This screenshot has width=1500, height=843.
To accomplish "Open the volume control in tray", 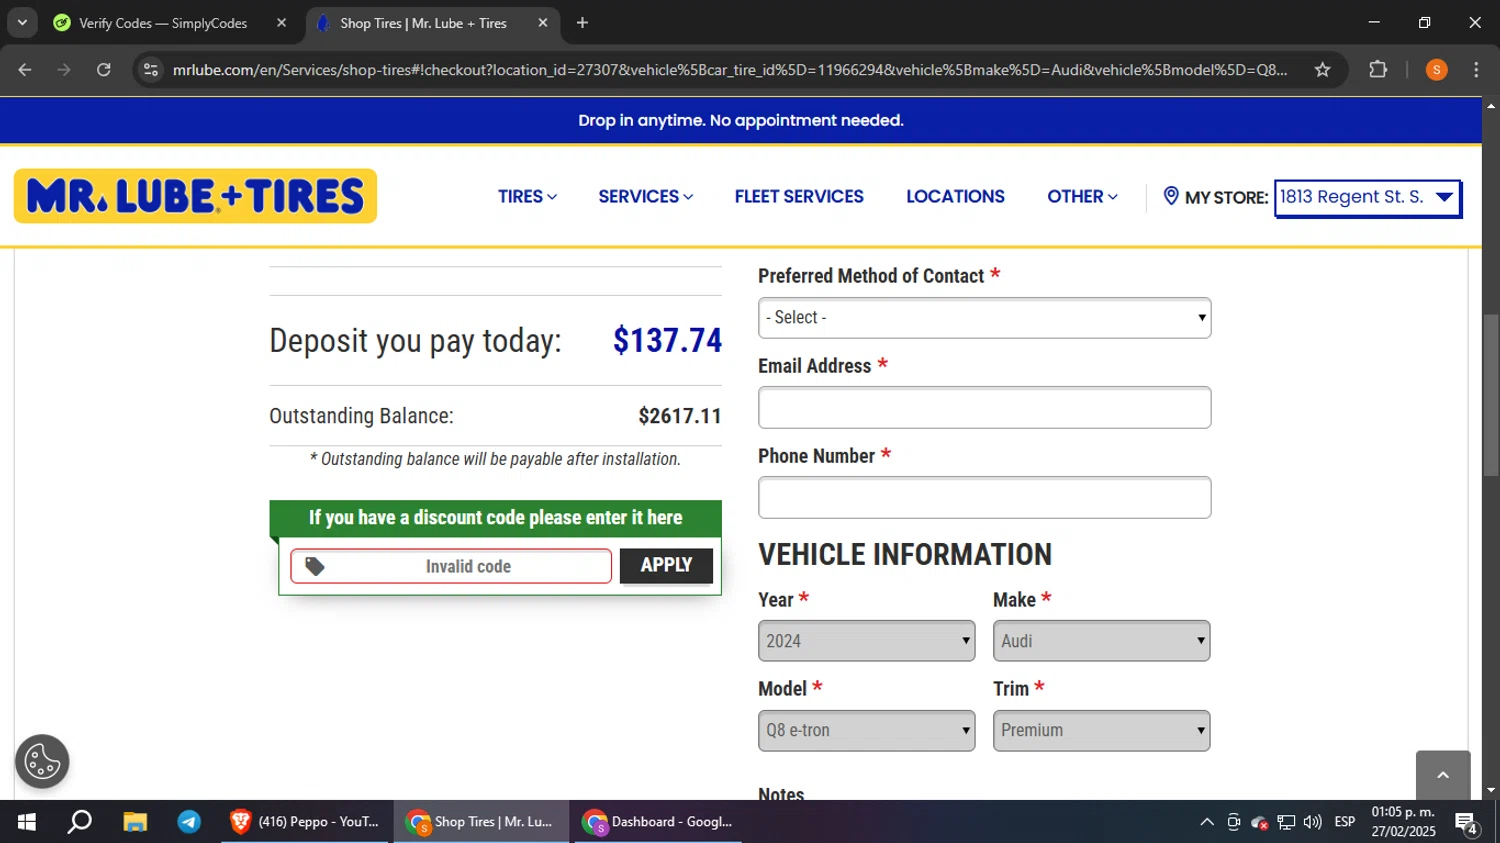I will [1312, 822].
